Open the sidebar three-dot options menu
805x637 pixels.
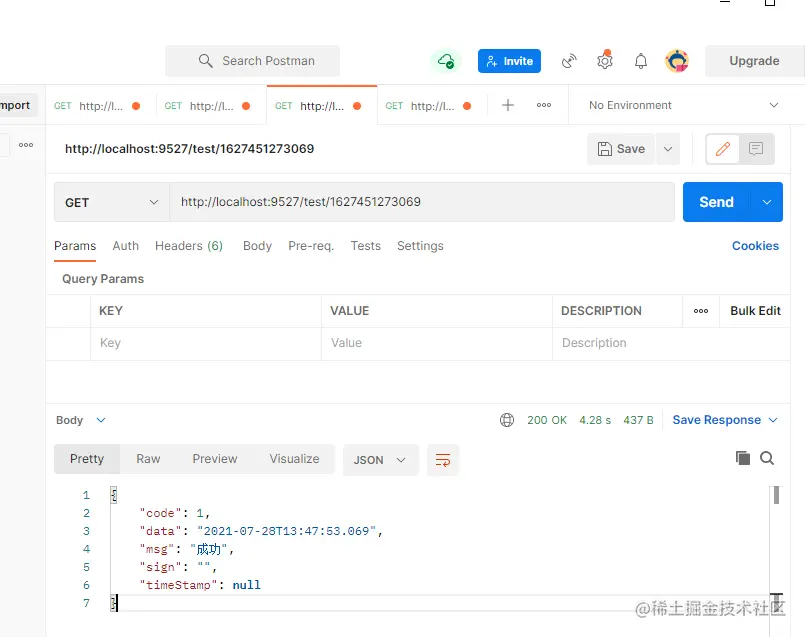point(26,145)
